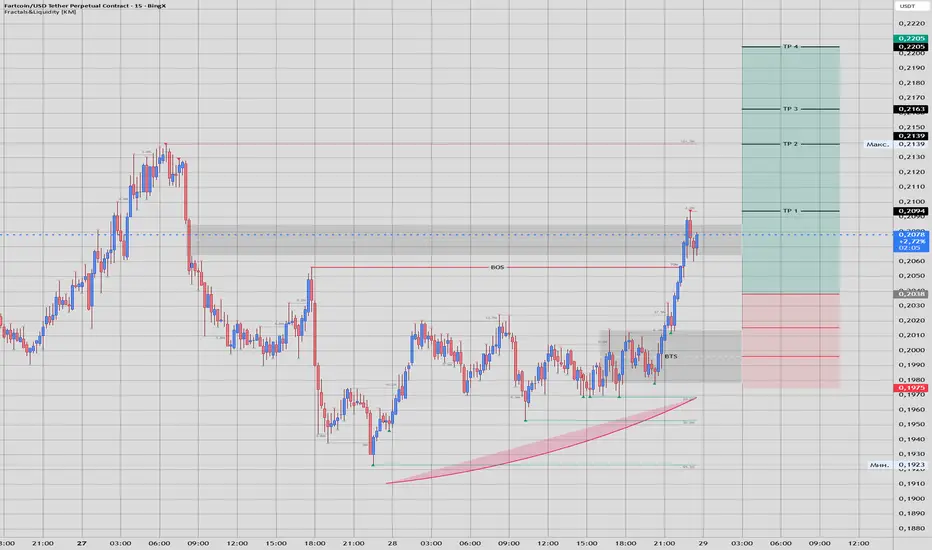Click the gray 0,2038 entry price tag
Screen dimensions: 932x550
tap(911, 294)
